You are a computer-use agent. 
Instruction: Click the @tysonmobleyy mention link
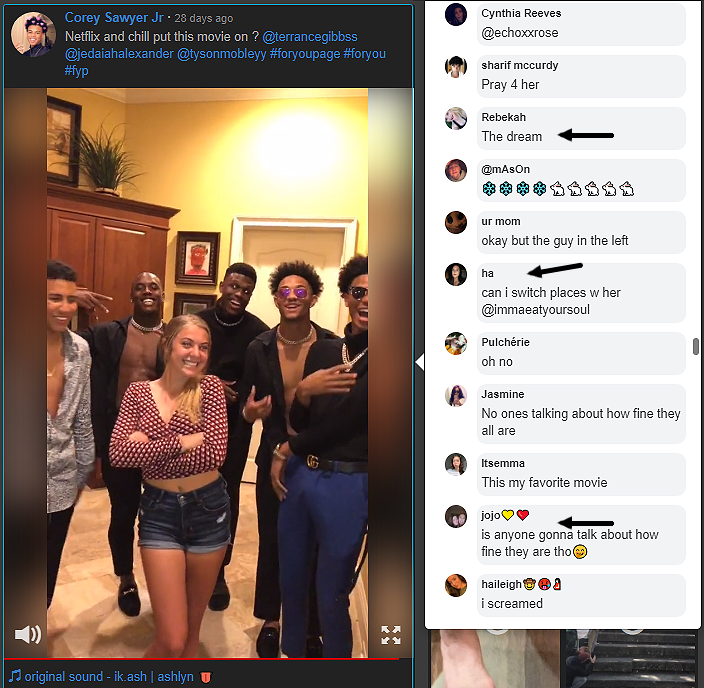click(221, 53)
